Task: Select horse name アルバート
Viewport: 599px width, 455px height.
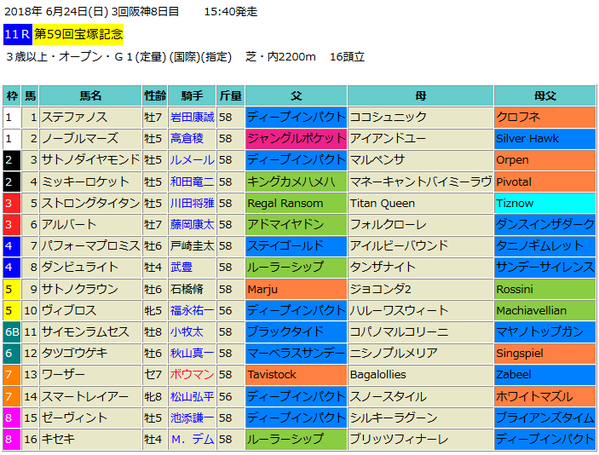Action: [x=69, y=225]
